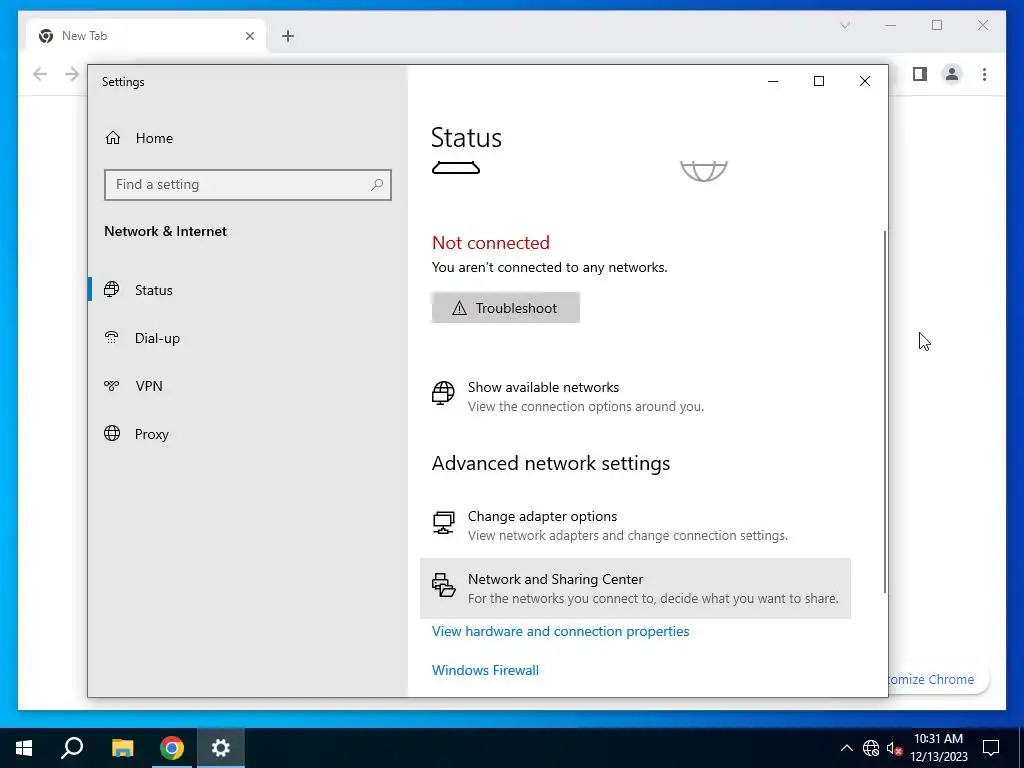Click Show available networks

[635, 396]
